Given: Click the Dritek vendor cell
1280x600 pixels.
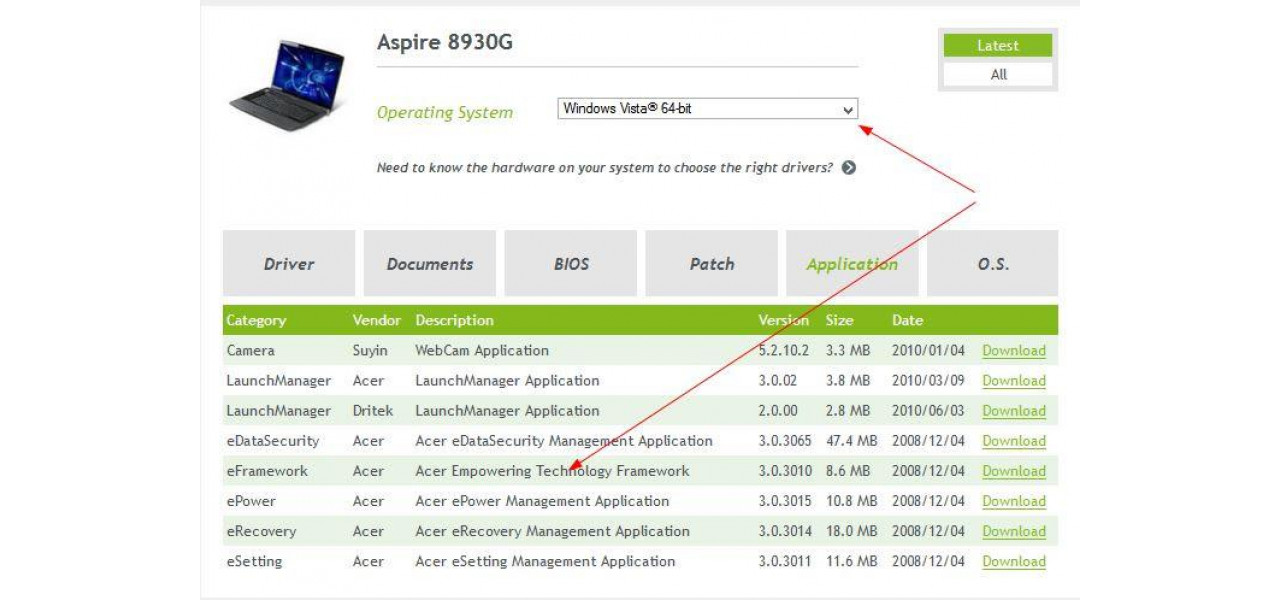Looking at the screenshot, I should [372, 411].
